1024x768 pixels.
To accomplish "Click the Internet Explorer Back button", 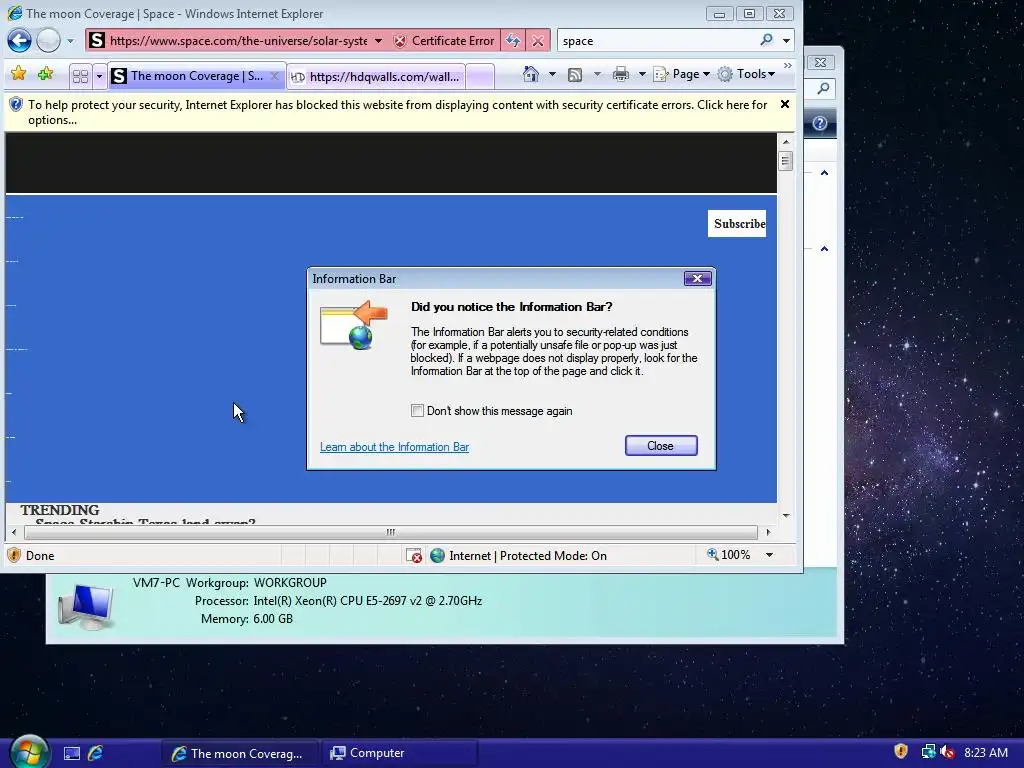I will pos(20,40).
